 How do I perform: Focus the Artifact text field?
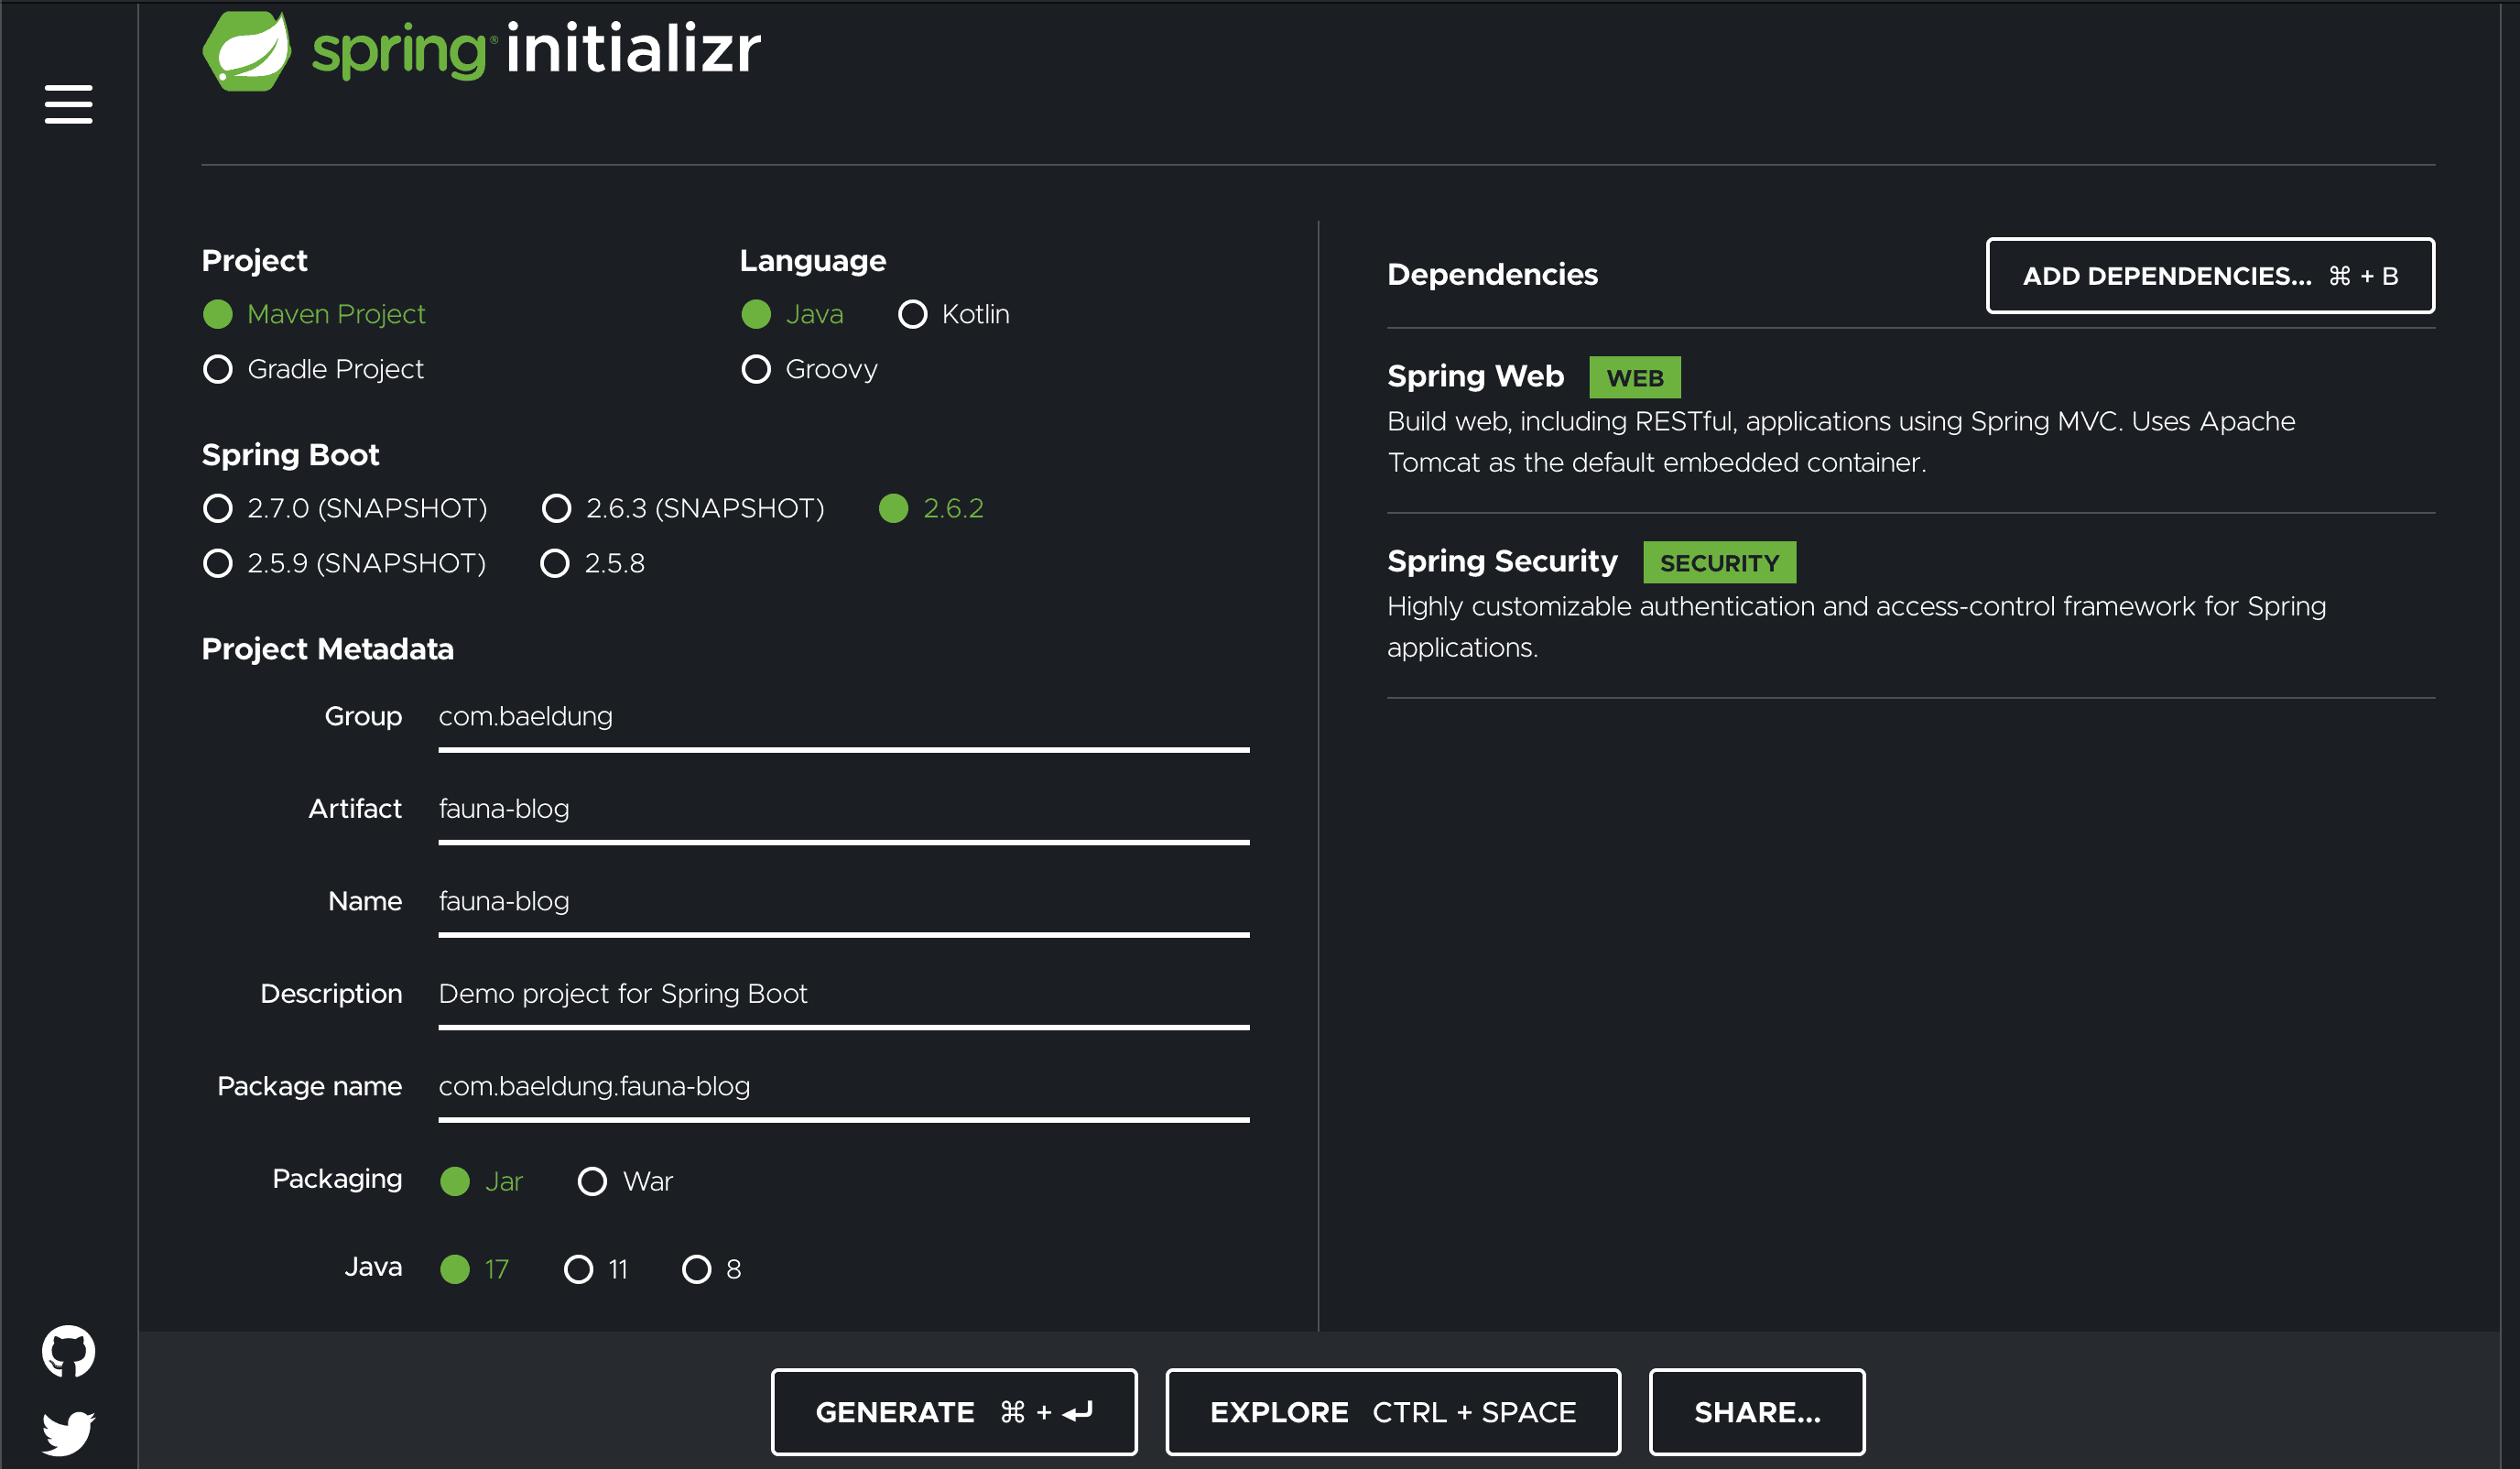tap(843, 809)
